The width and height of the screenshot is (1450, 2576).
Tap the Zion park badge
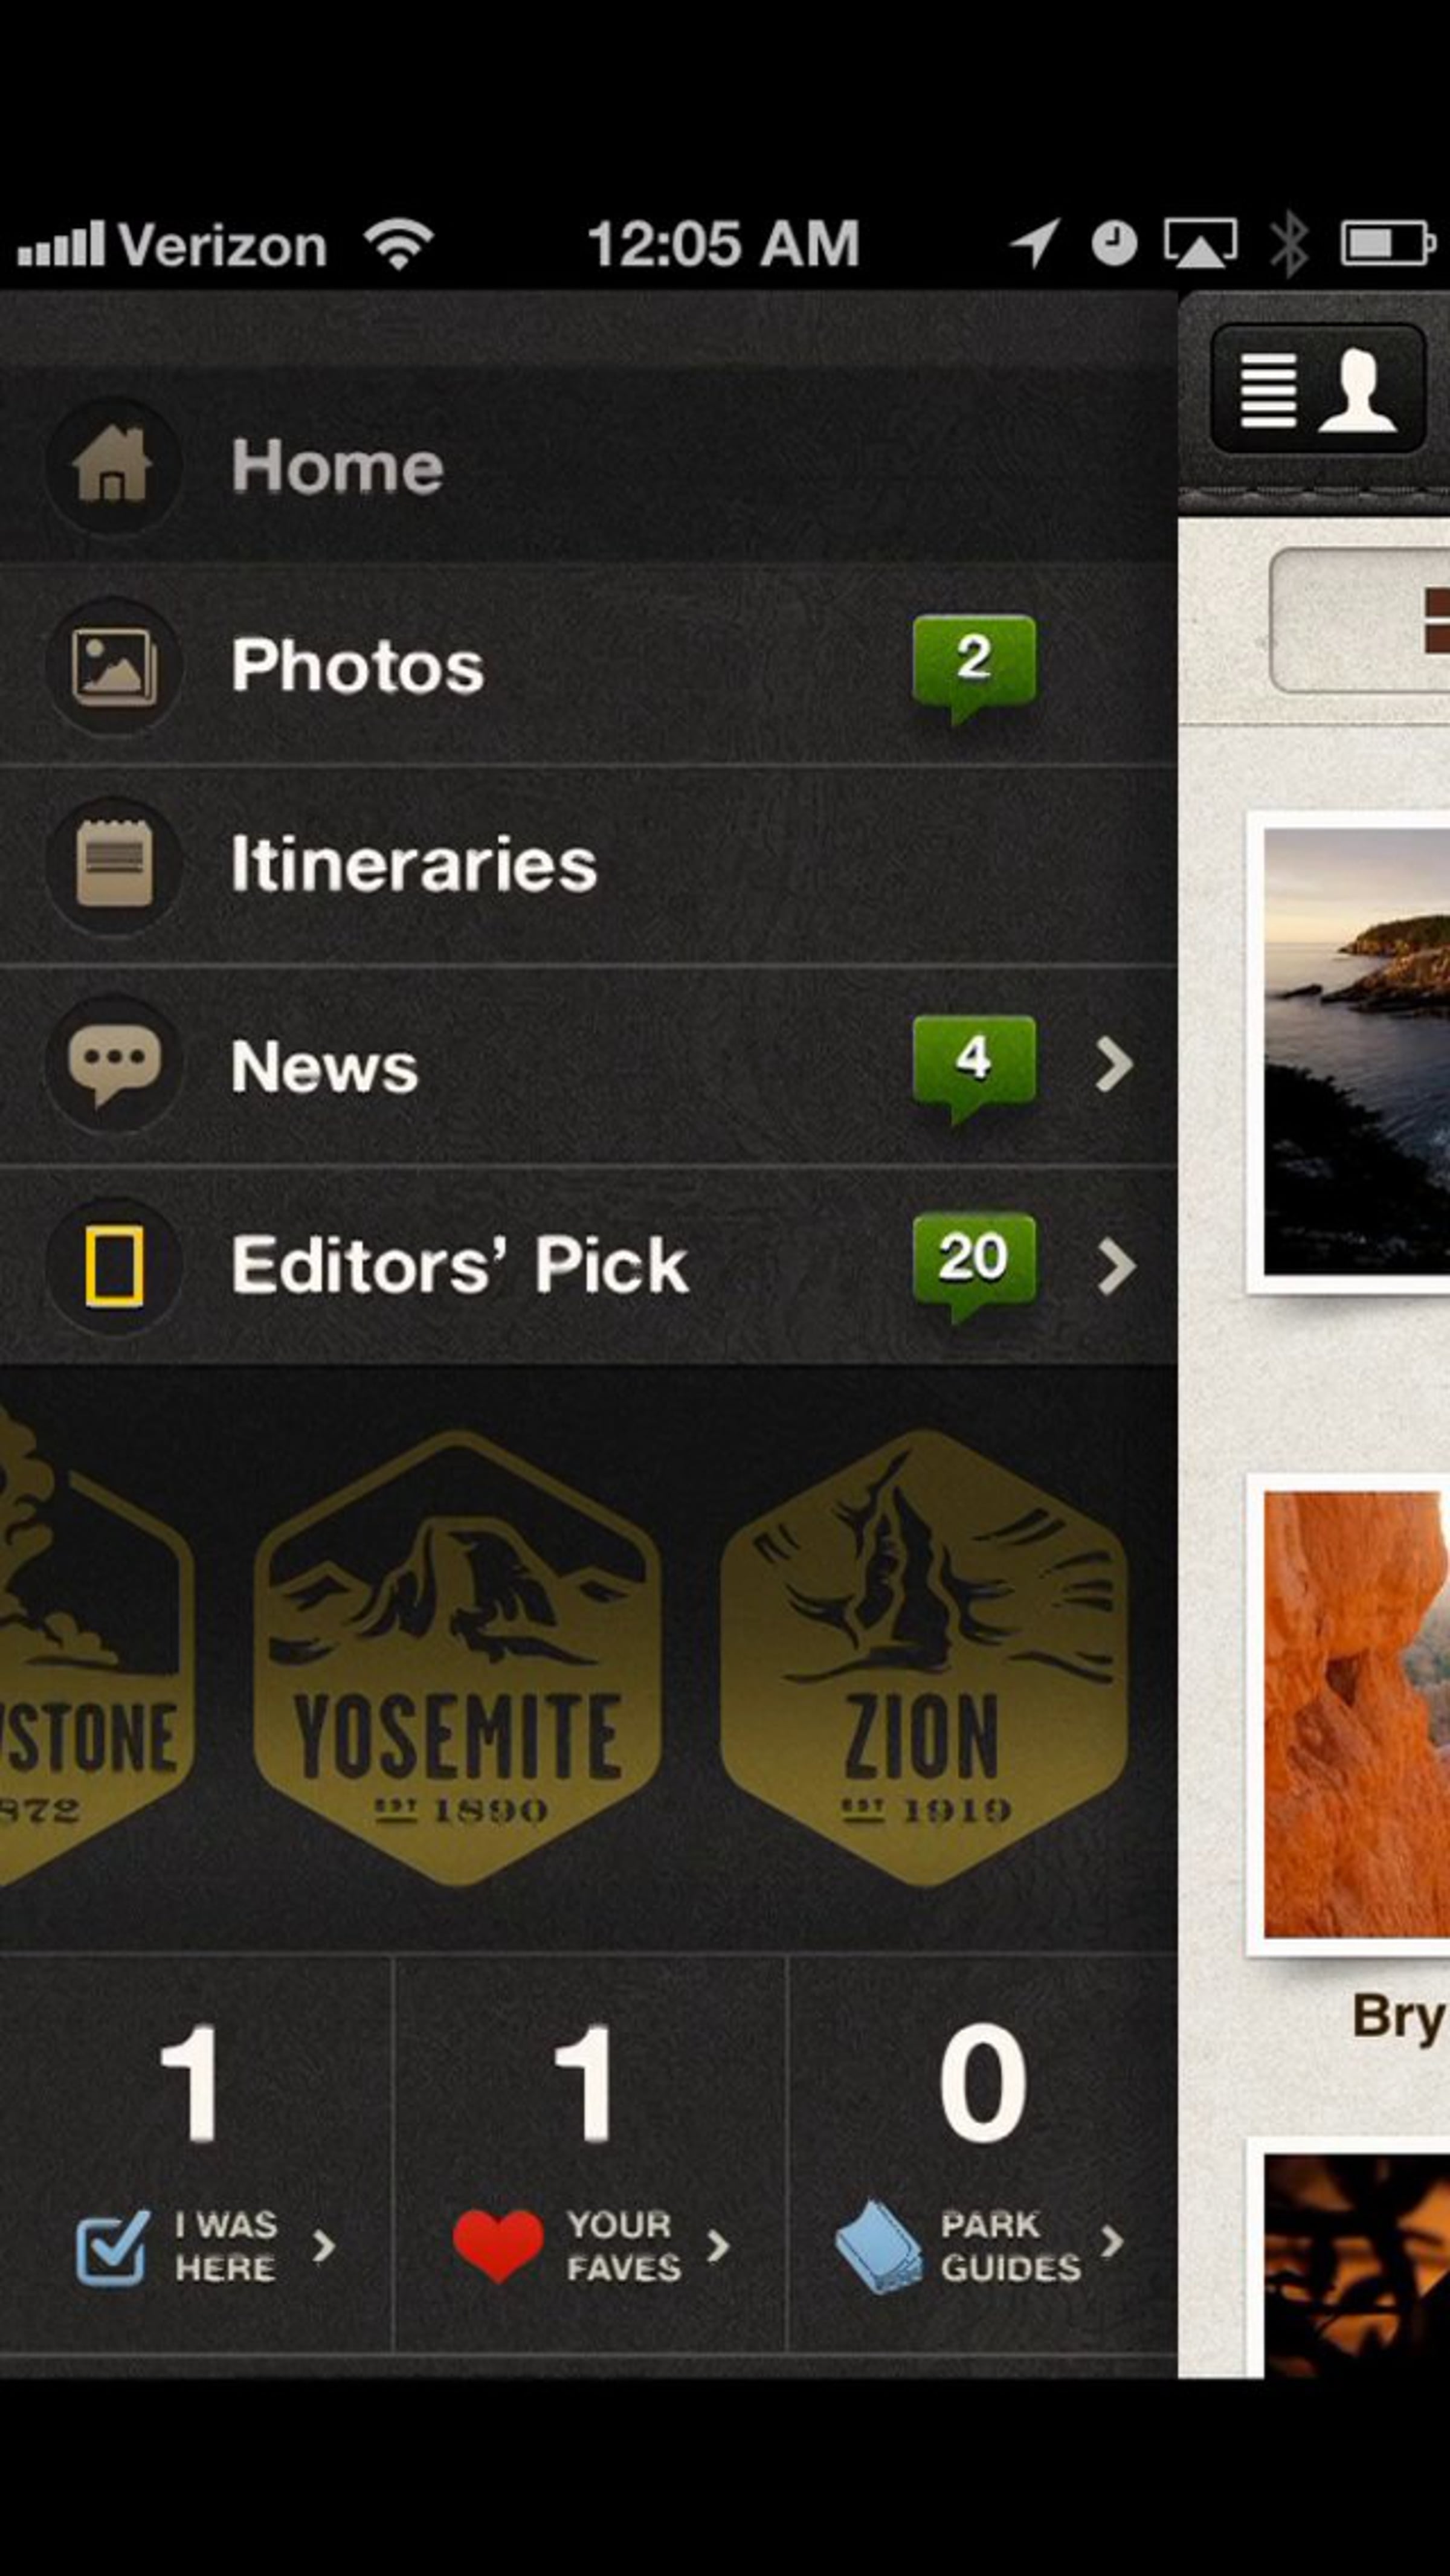point(924,1658)
